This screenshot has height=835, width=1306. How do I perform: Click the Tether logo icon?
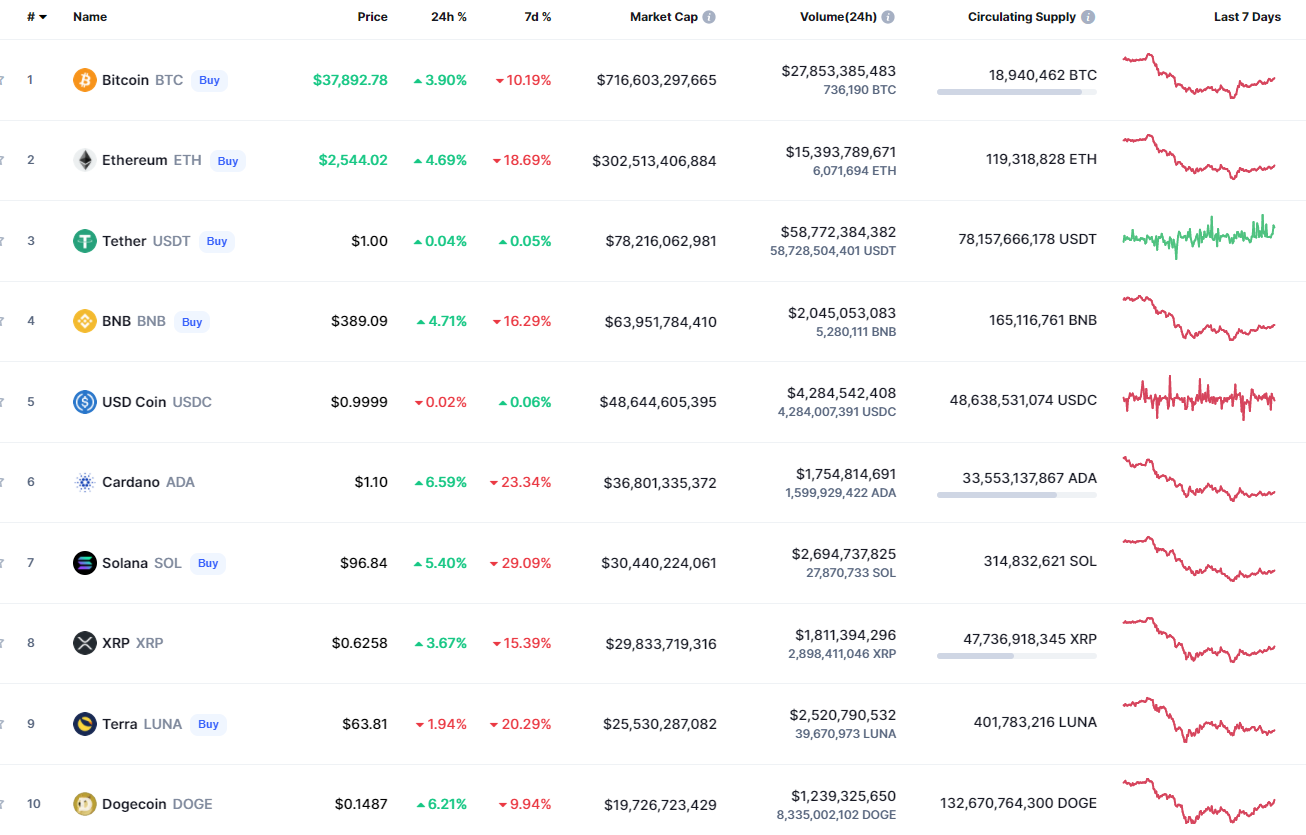(x=85, y=241)
